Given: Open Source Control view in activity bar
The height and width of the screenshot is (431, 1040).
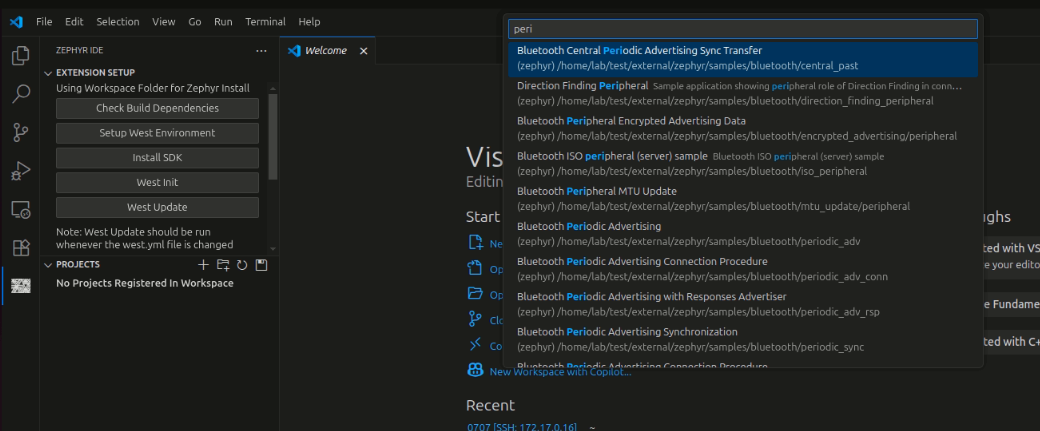Looking at the screenshot, I should tap(21, 133).
